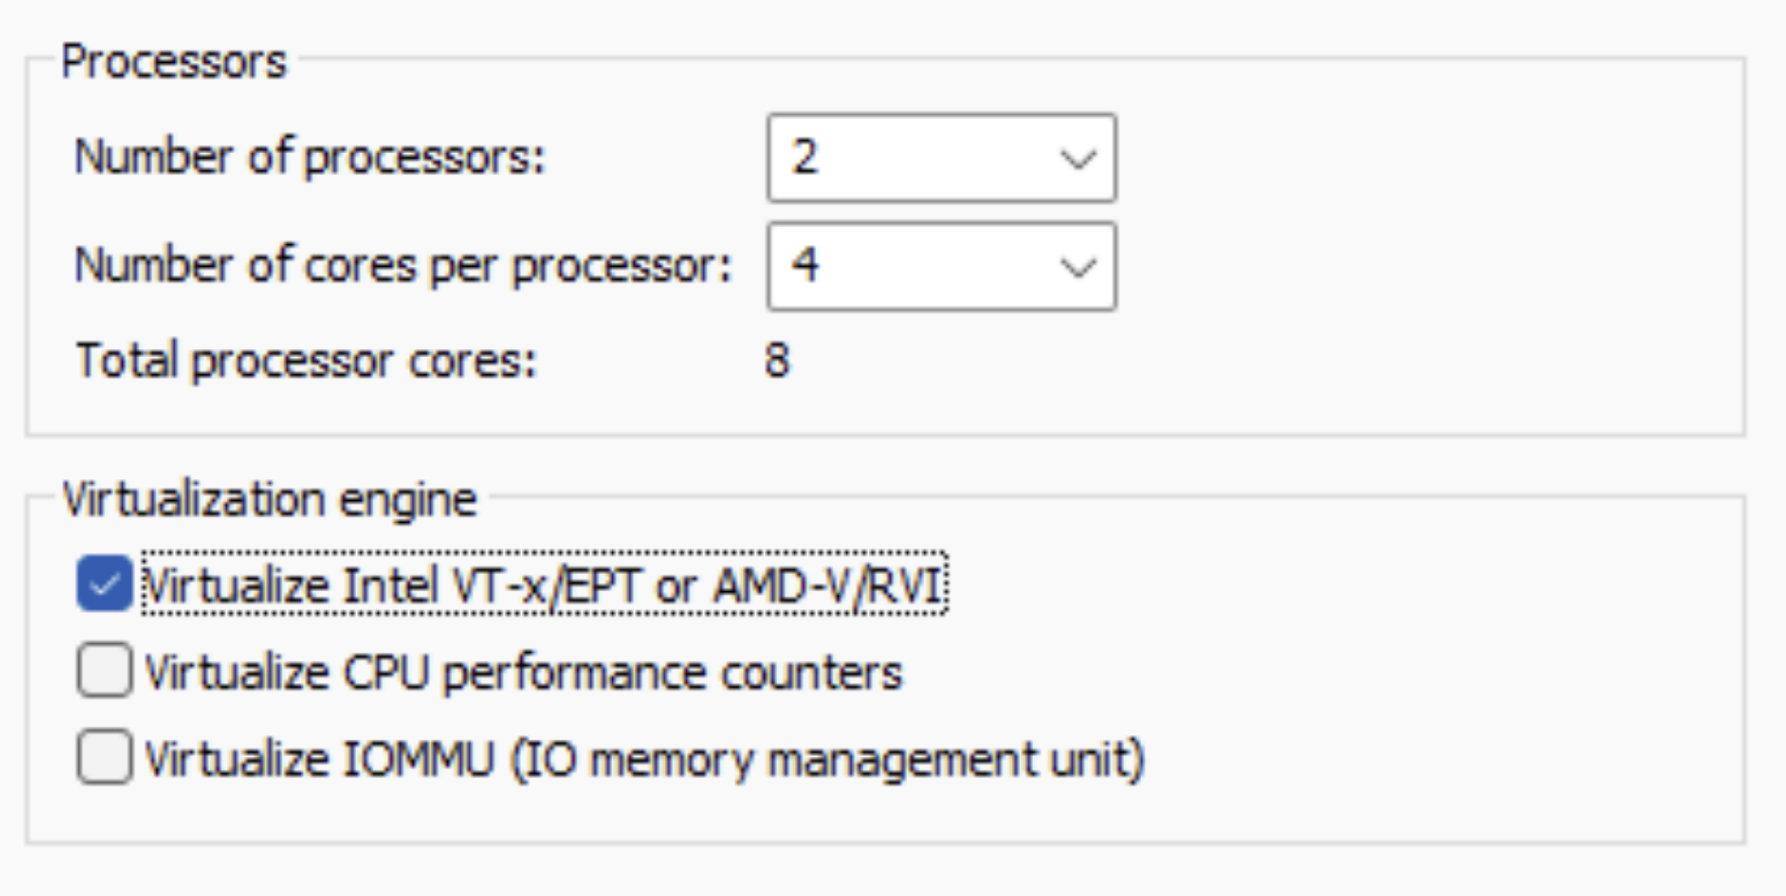This screenshot has height=896, width=1786.
Task: Tick the empty box beside Virtualize IOMMU
Action: tap(105, 757)
